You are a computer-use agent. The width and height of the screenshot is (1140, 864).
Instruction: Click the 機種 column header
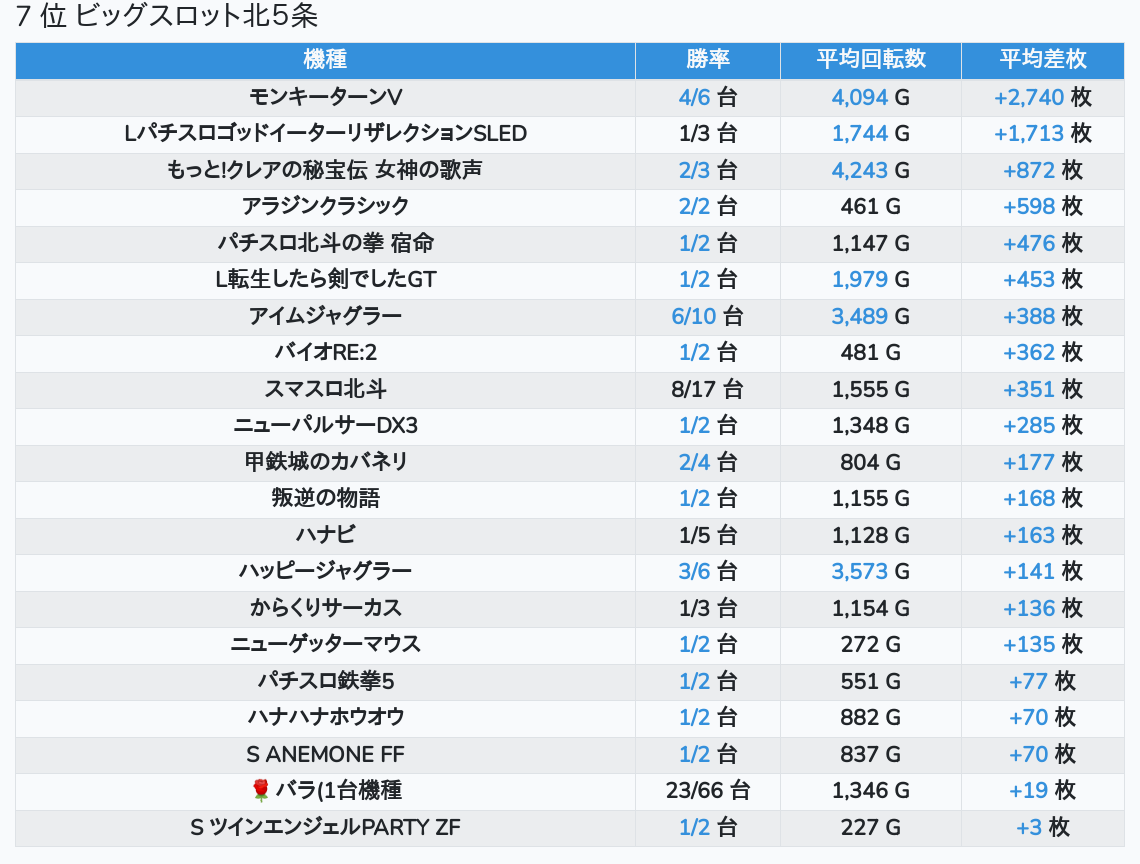click(x=325, y=60)
